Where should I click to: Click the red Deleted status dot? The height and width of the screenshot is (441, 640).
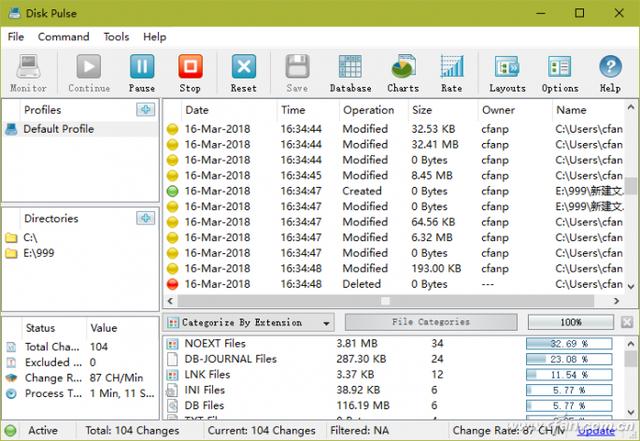173,284
